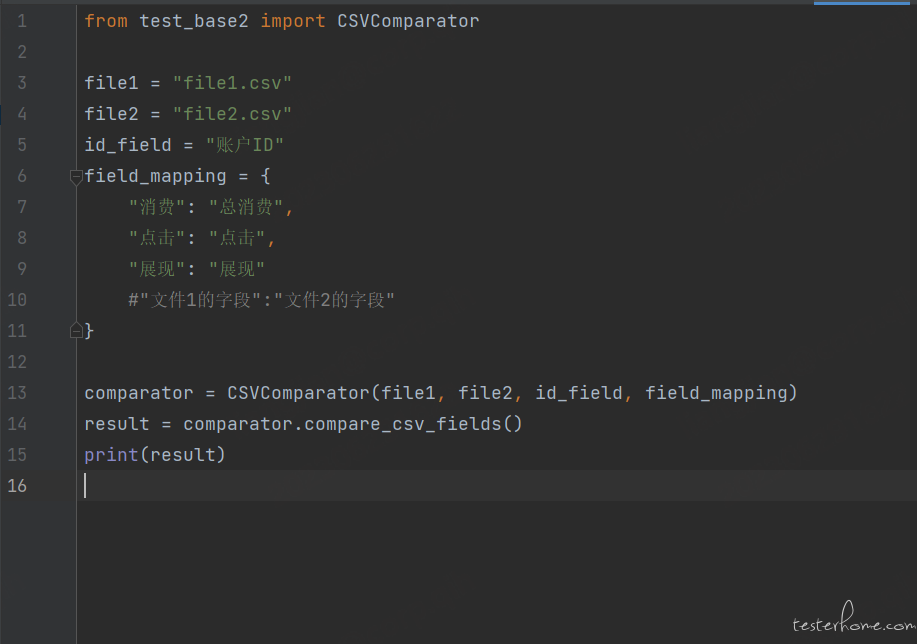917x644 pixels.
Task: Click the "总消费" mapping value
Action: (x=247, y=207)
